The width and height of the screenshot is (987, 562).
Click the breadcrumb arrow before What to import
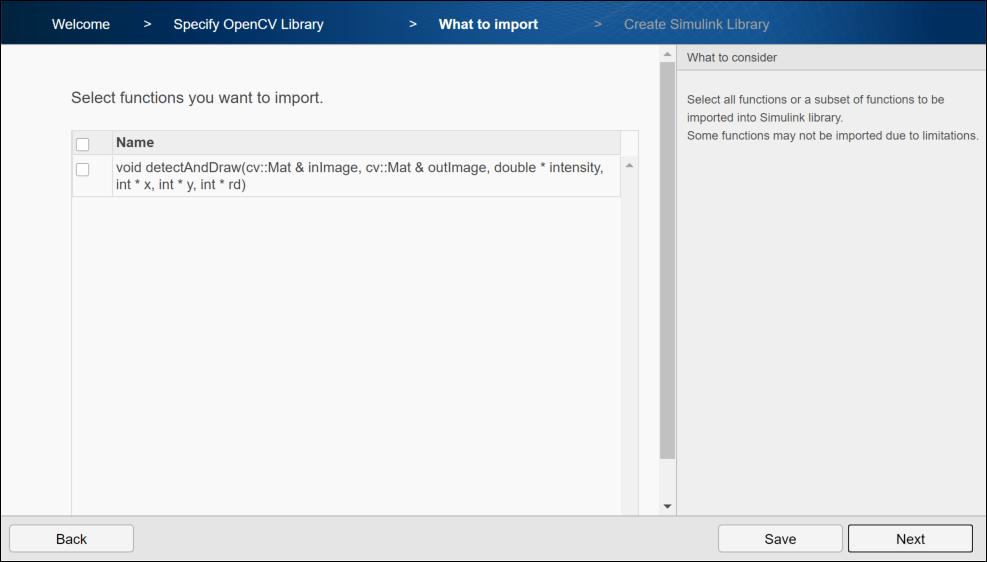point(413,24)
